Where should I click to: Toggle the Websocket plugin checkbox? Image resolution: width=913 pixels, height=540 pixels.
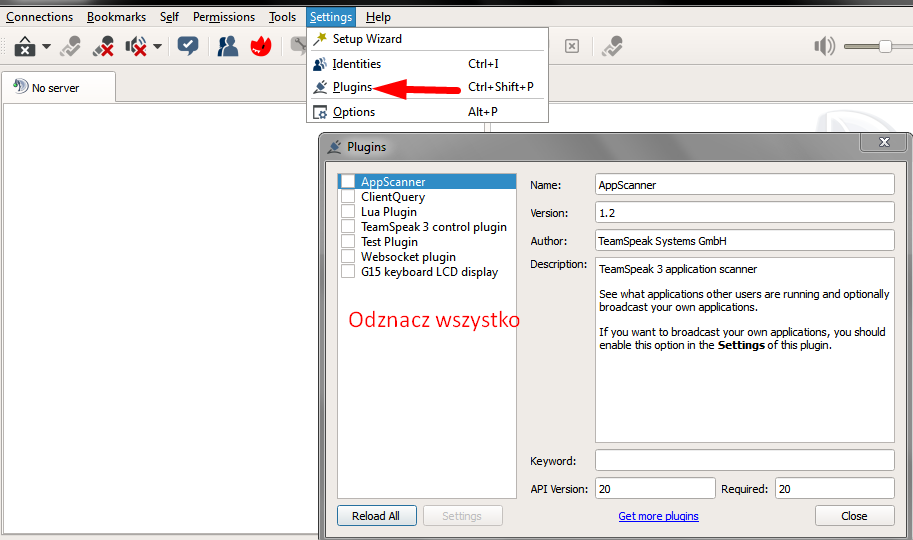click(x=348, y=256)
